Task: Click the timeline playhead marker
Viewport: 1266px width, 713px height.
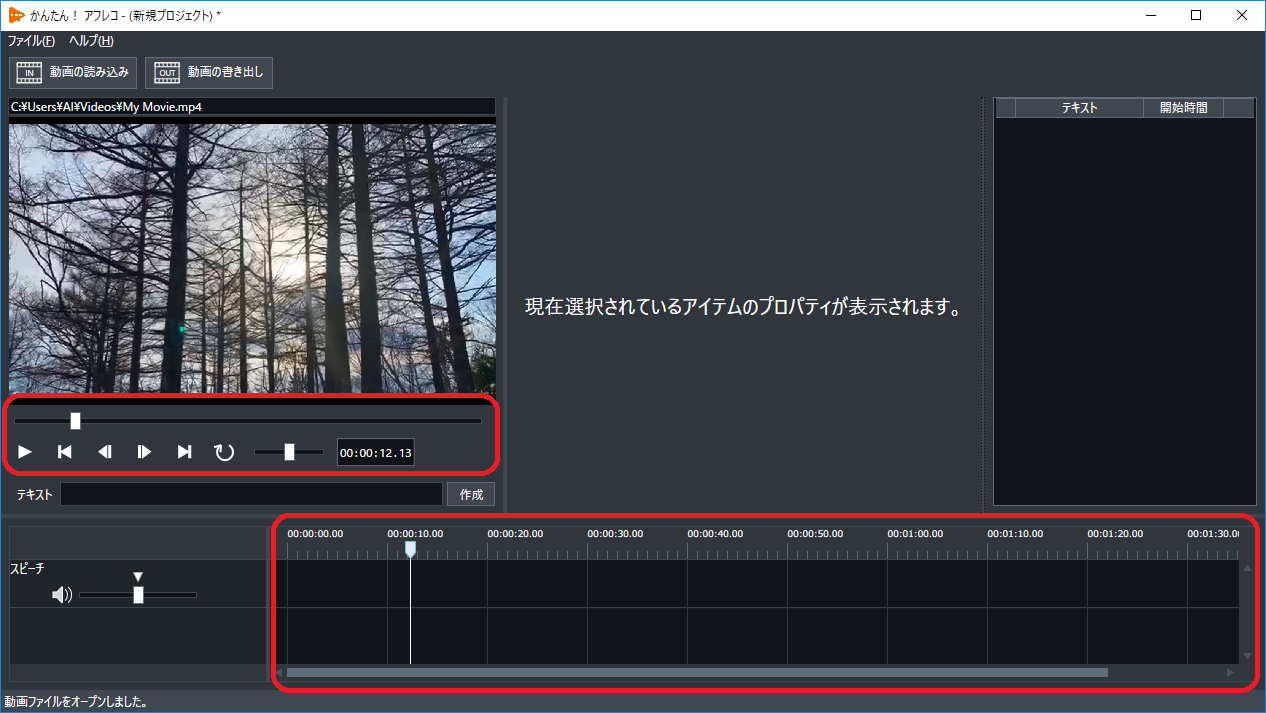Action: pyautogui.click(x=410, y=549)
